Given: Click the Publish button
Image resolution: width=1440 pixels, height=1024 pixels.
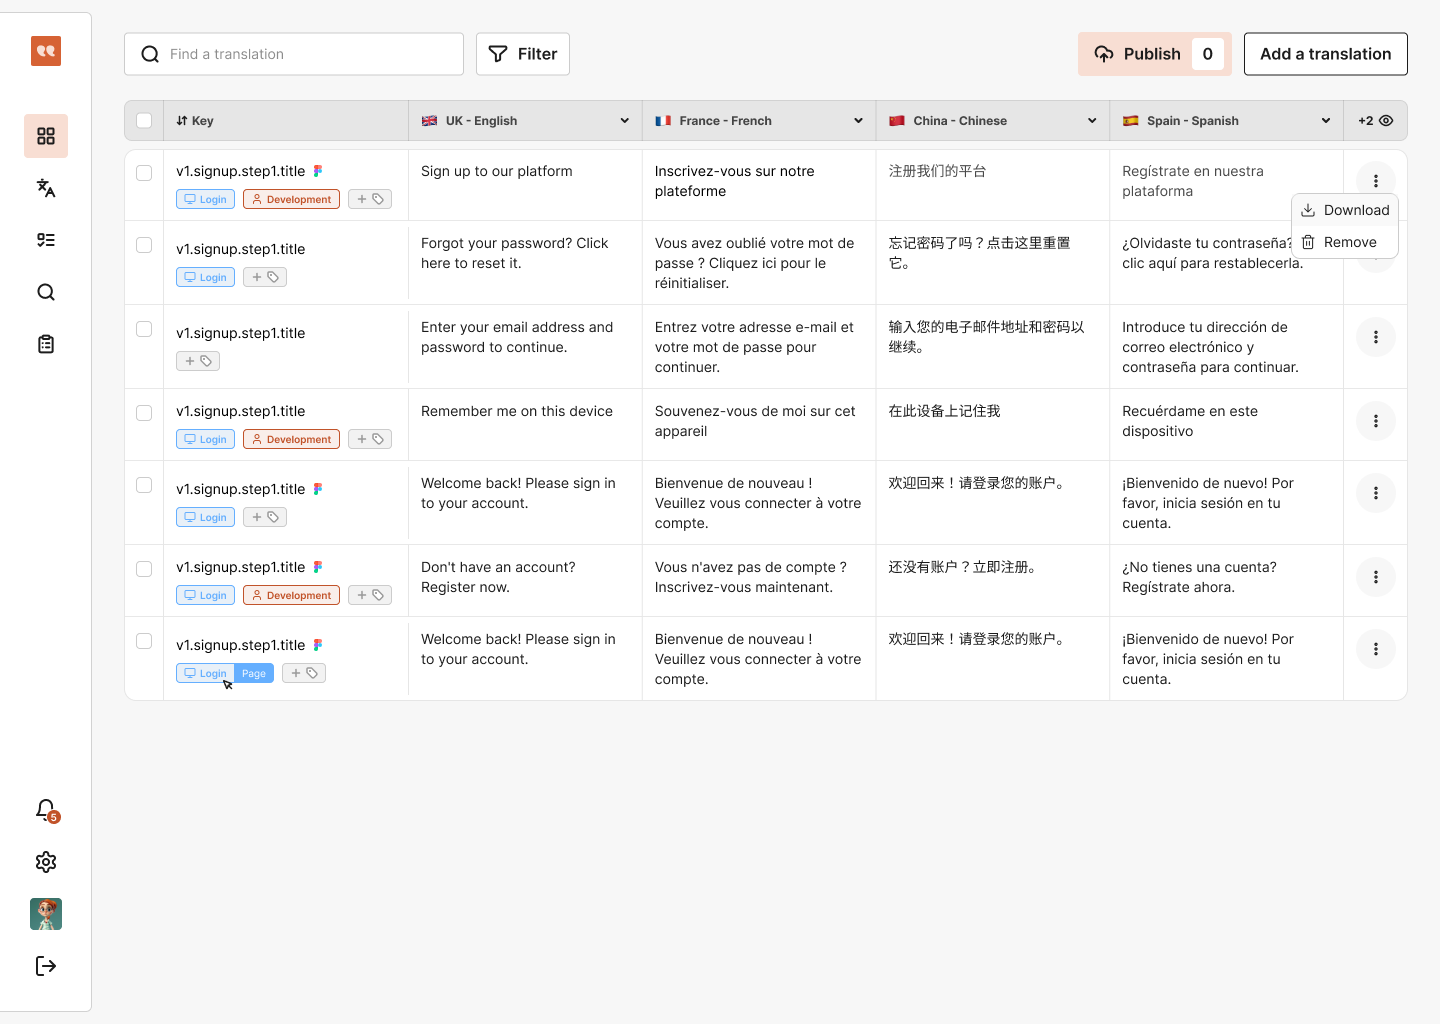Looking at the screenshot, I should point(1154,54).
